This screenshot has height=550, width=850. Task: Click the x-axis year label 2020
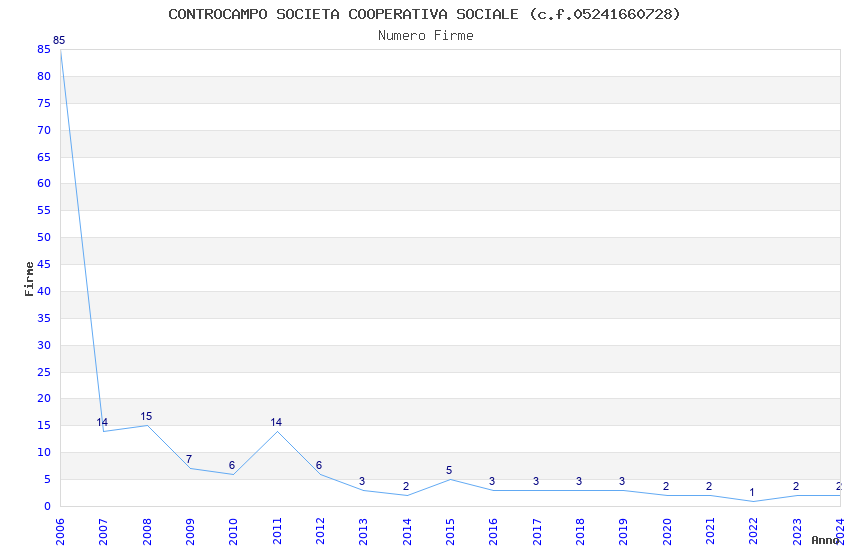click(x=667, y=532)
